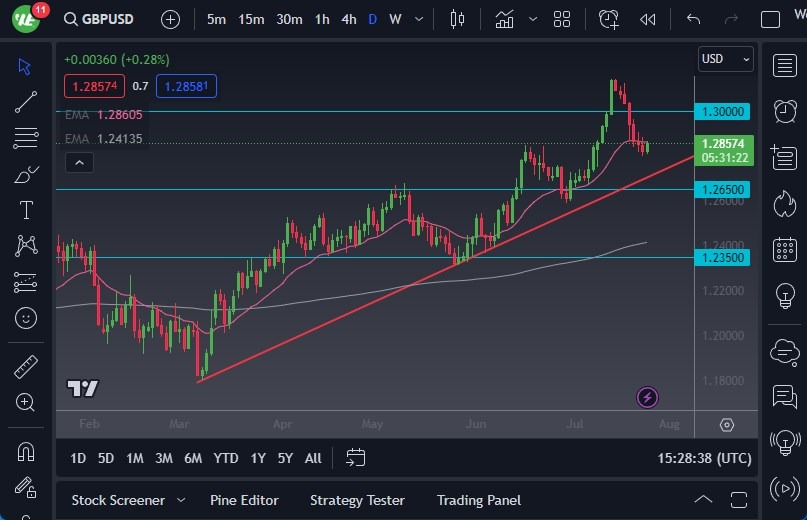Set the chart range to YTD
This screenshot has width=807, height=520.
click(x=226, y=458)
